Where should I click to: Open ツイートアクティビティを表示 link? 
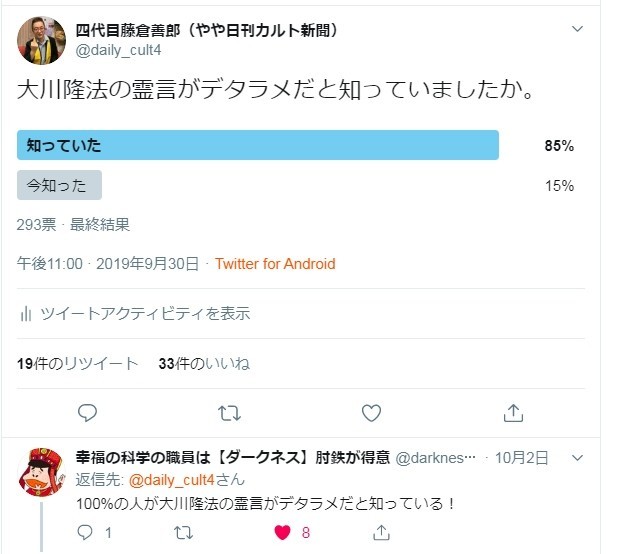pyautogui.click(x=144, y=314)
